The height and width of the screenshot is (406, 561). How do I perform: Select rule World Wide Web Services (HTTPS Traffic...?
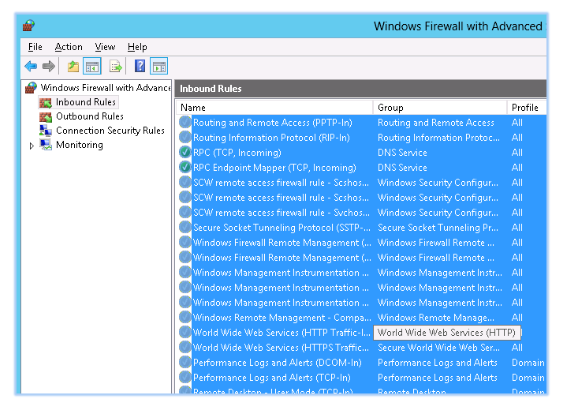(x=281, y=348)
